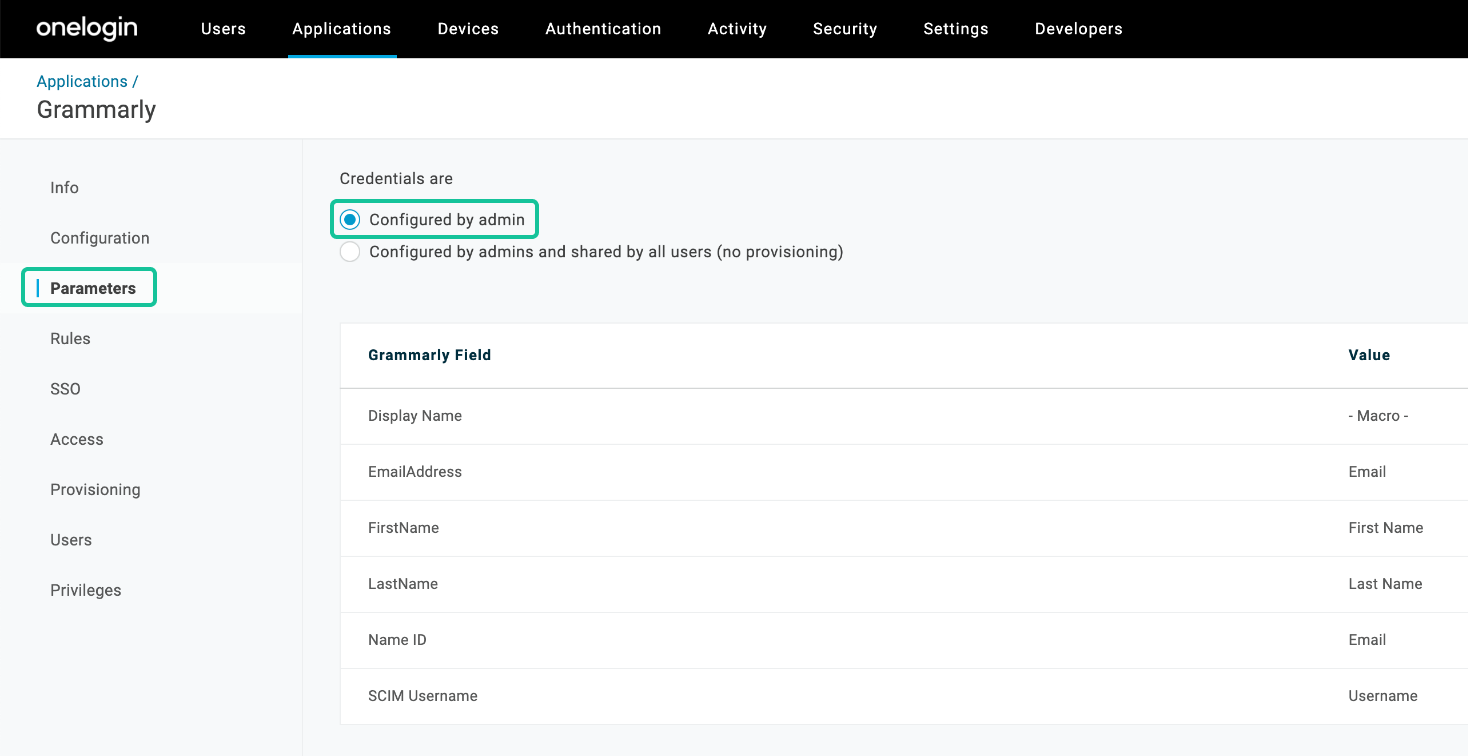The height and width of the screenshot is (756, 1468).
Task: Open the Info sidebar tab
Action: click(64, 188)
